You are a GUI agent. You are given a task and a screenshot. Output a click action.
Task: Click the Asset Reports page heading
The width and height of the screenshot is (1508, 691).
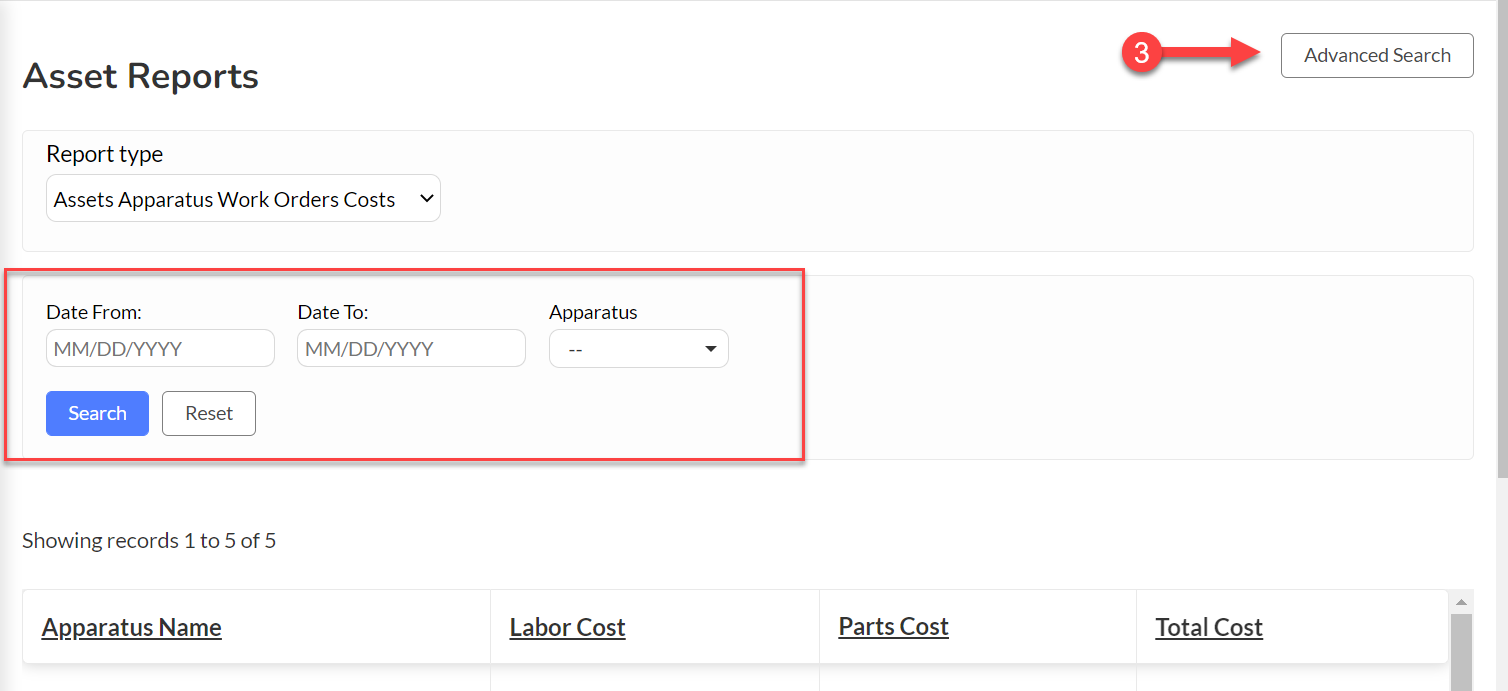141,76
